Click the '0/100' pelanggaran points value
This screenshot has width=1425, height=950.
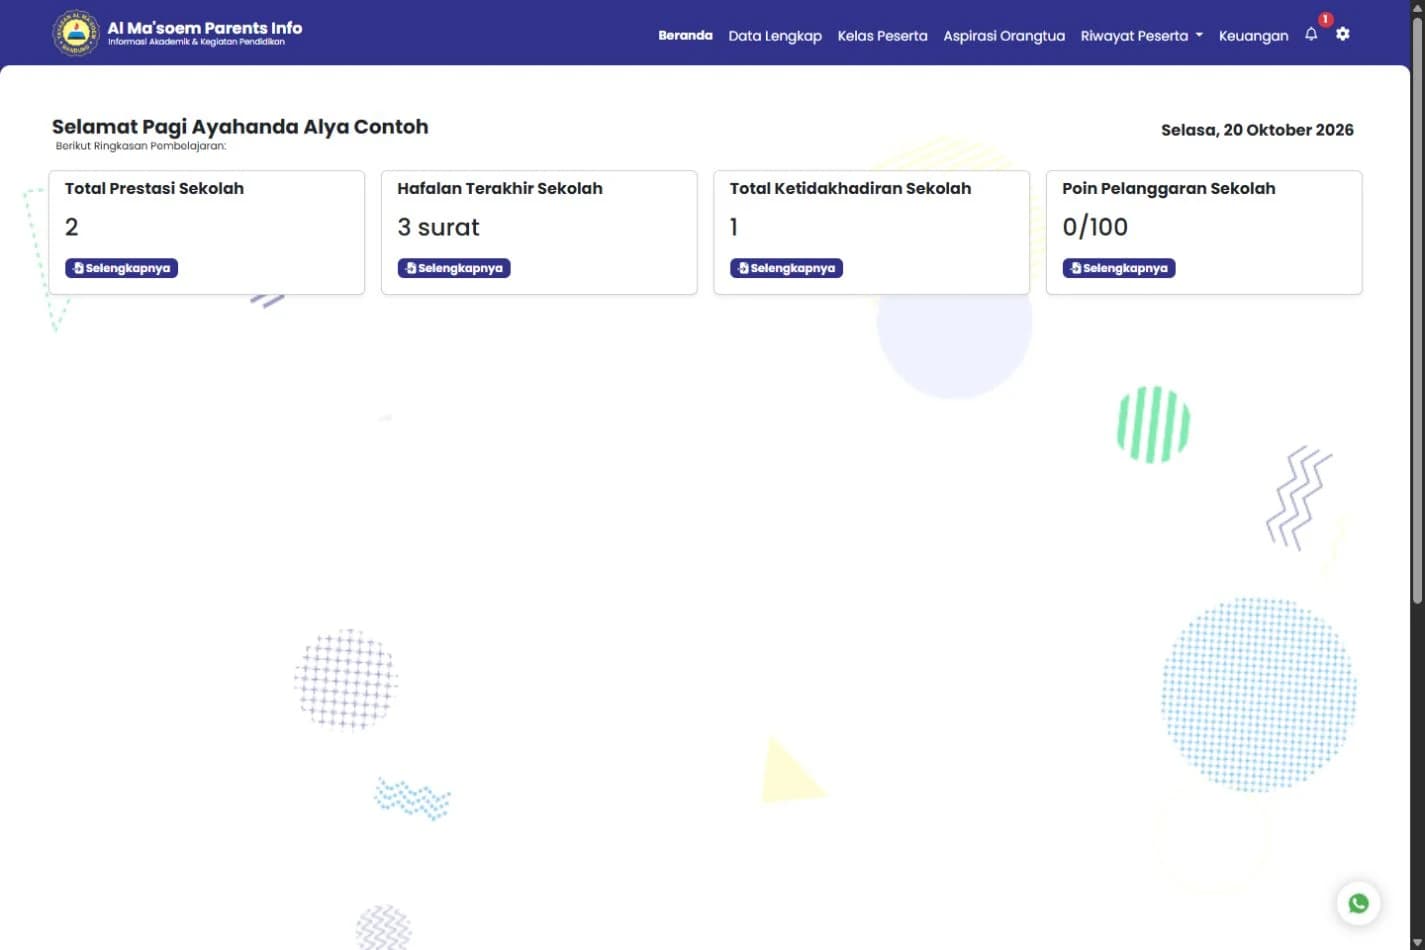point(1095,227)
